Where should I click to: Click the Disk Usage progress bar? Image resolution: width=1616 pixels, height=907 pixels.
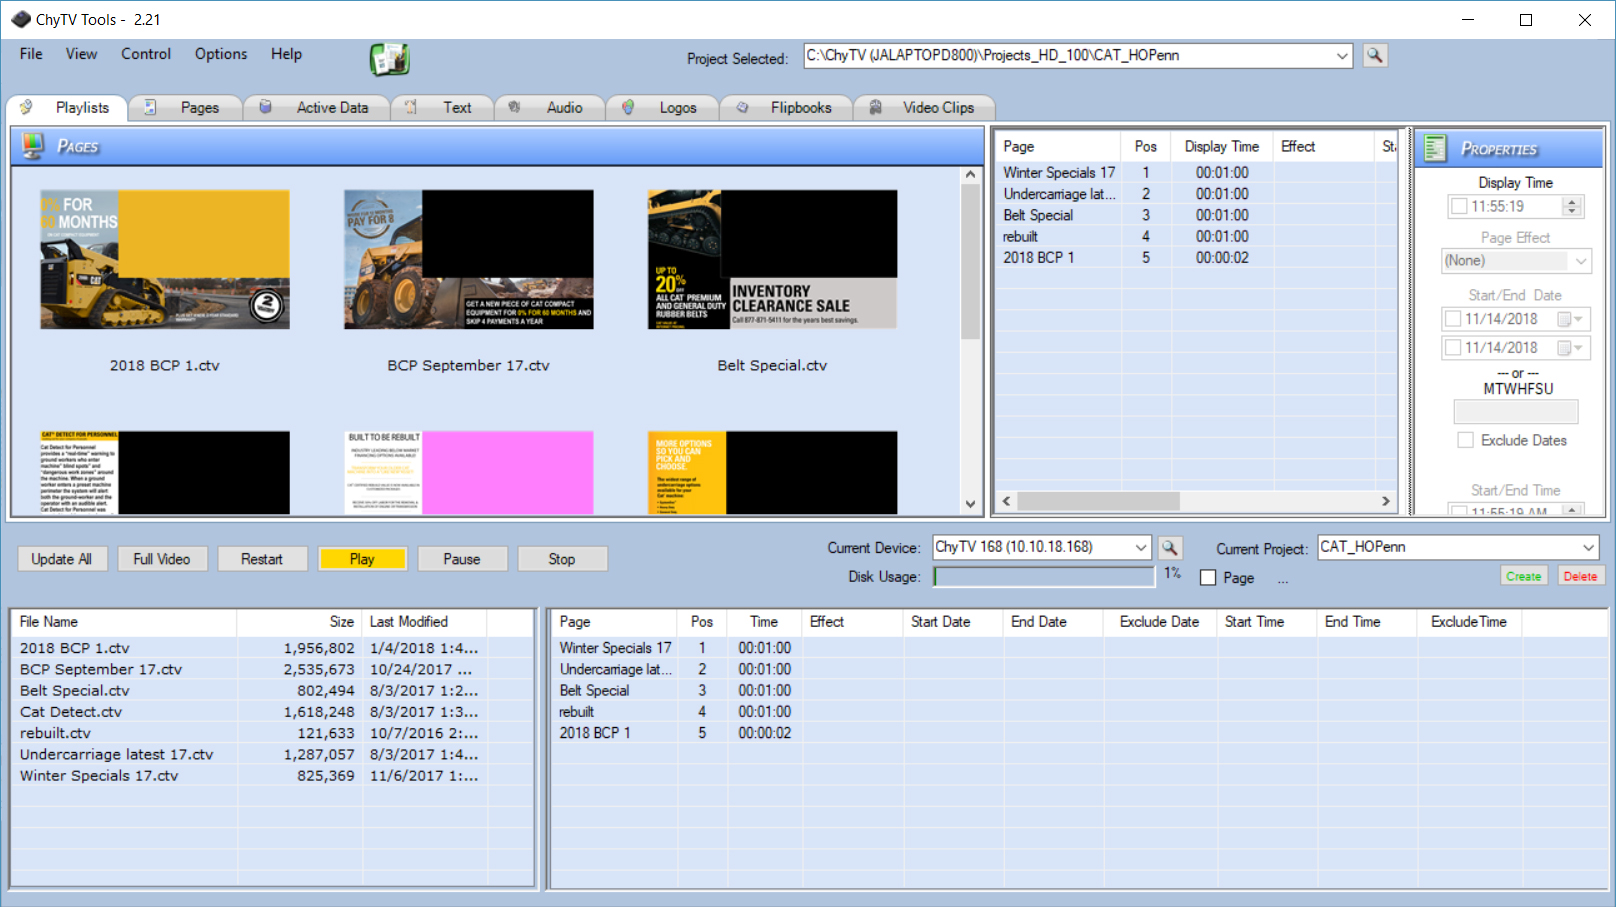pyautogui.click(x=1044, y=577)
